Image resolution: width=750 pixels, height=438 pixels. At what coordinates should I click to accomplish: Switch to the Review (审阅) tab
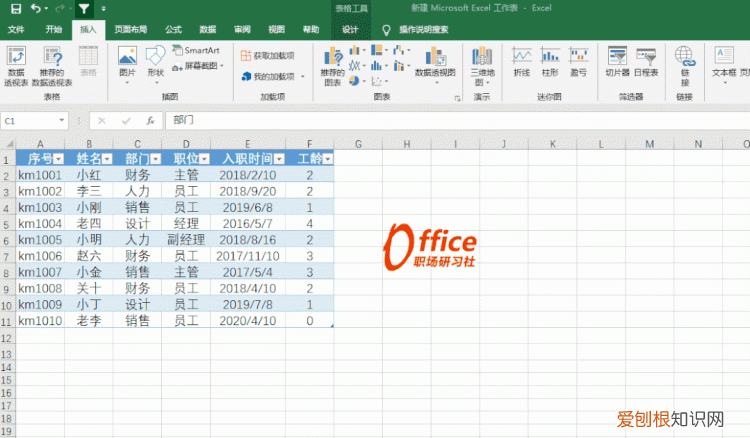click(242, 30)
